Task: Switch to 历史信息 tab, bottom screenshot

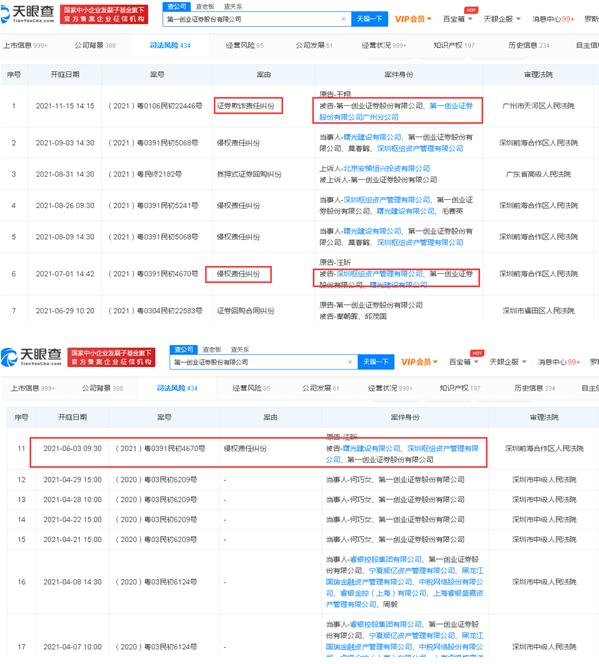Action: point(535,388)
